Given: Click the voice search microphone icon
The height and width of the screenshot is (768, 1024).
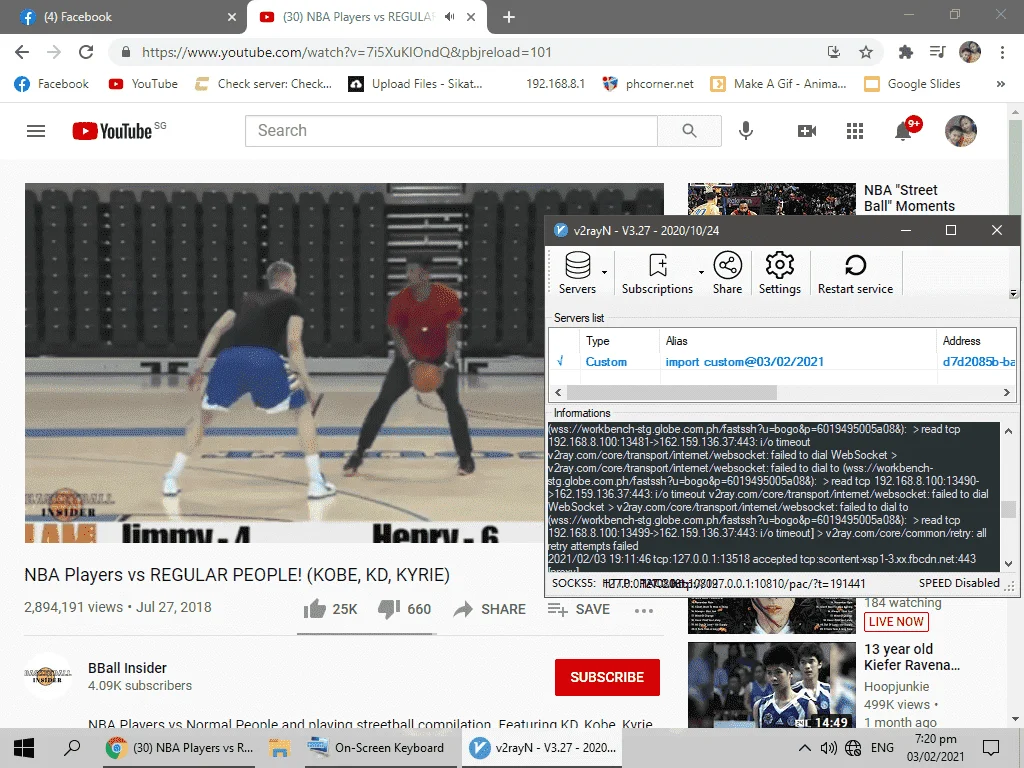Looking at the screenshot, I should (x=746, y=131).
